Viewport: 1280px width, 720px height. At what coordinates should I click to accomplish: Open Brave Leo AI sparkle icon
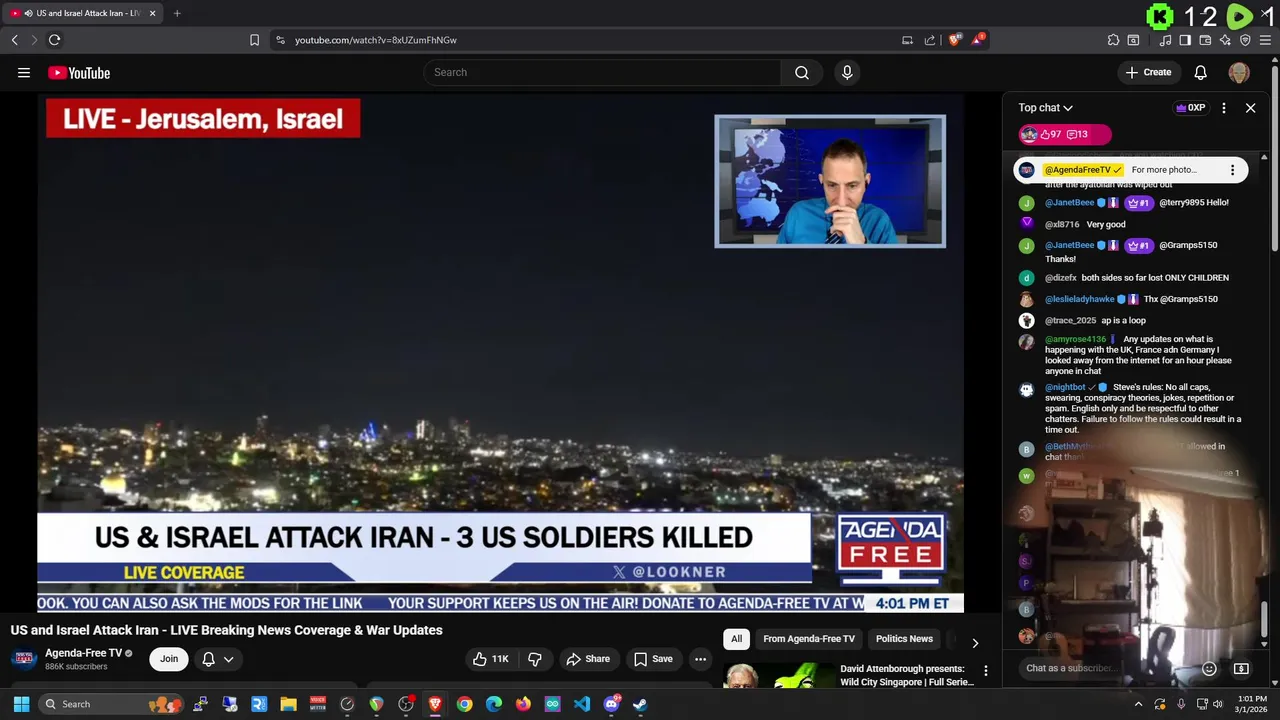pos(1225,40)
